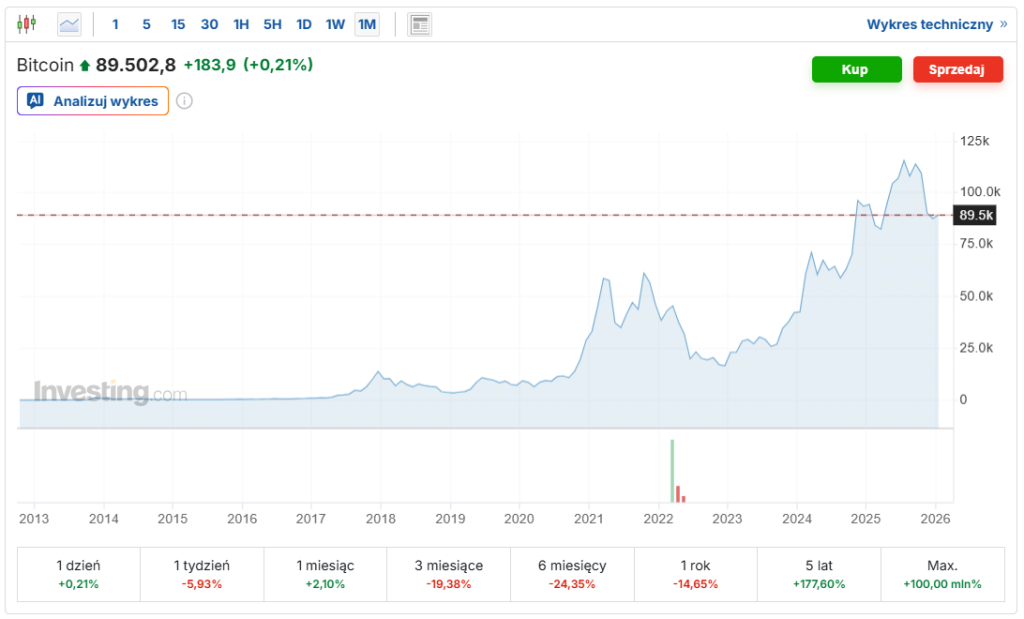The width and height of the screenshot is (1024, 619).
Task: Enable the 1M timeframe
Action: 366,23
